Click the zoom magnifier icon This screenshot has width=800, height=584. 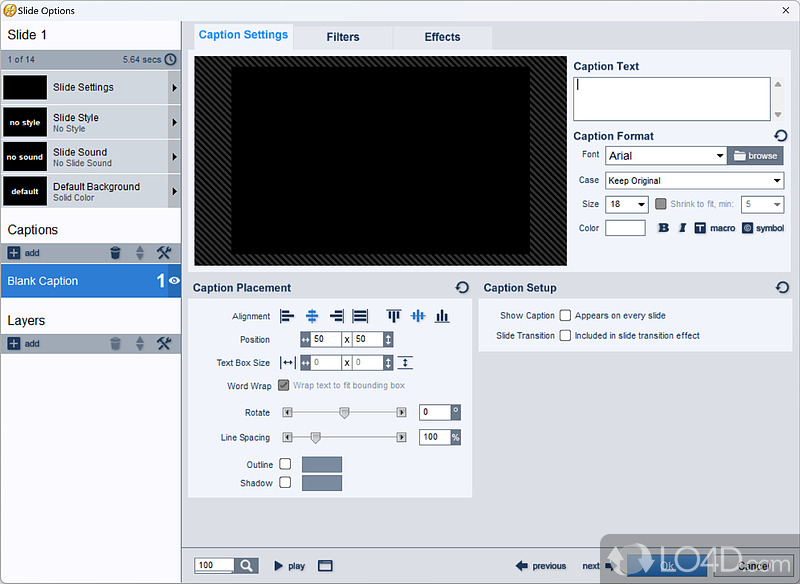tap(247, 565)
